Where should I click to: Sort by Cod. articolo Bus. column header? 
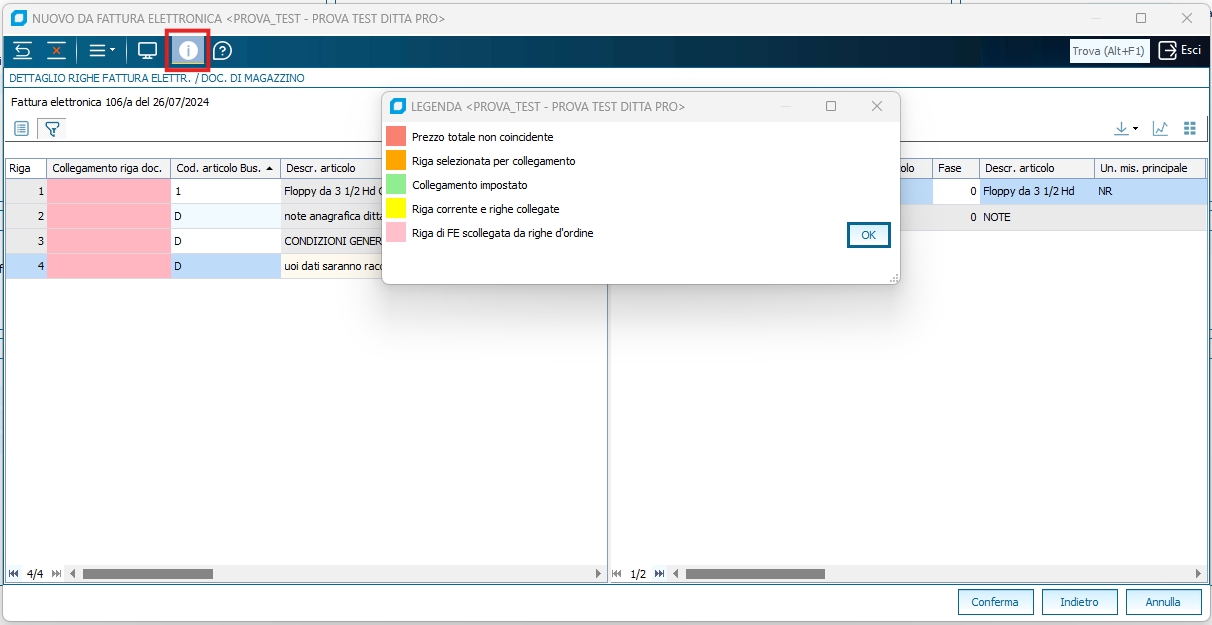pos(225,168)
